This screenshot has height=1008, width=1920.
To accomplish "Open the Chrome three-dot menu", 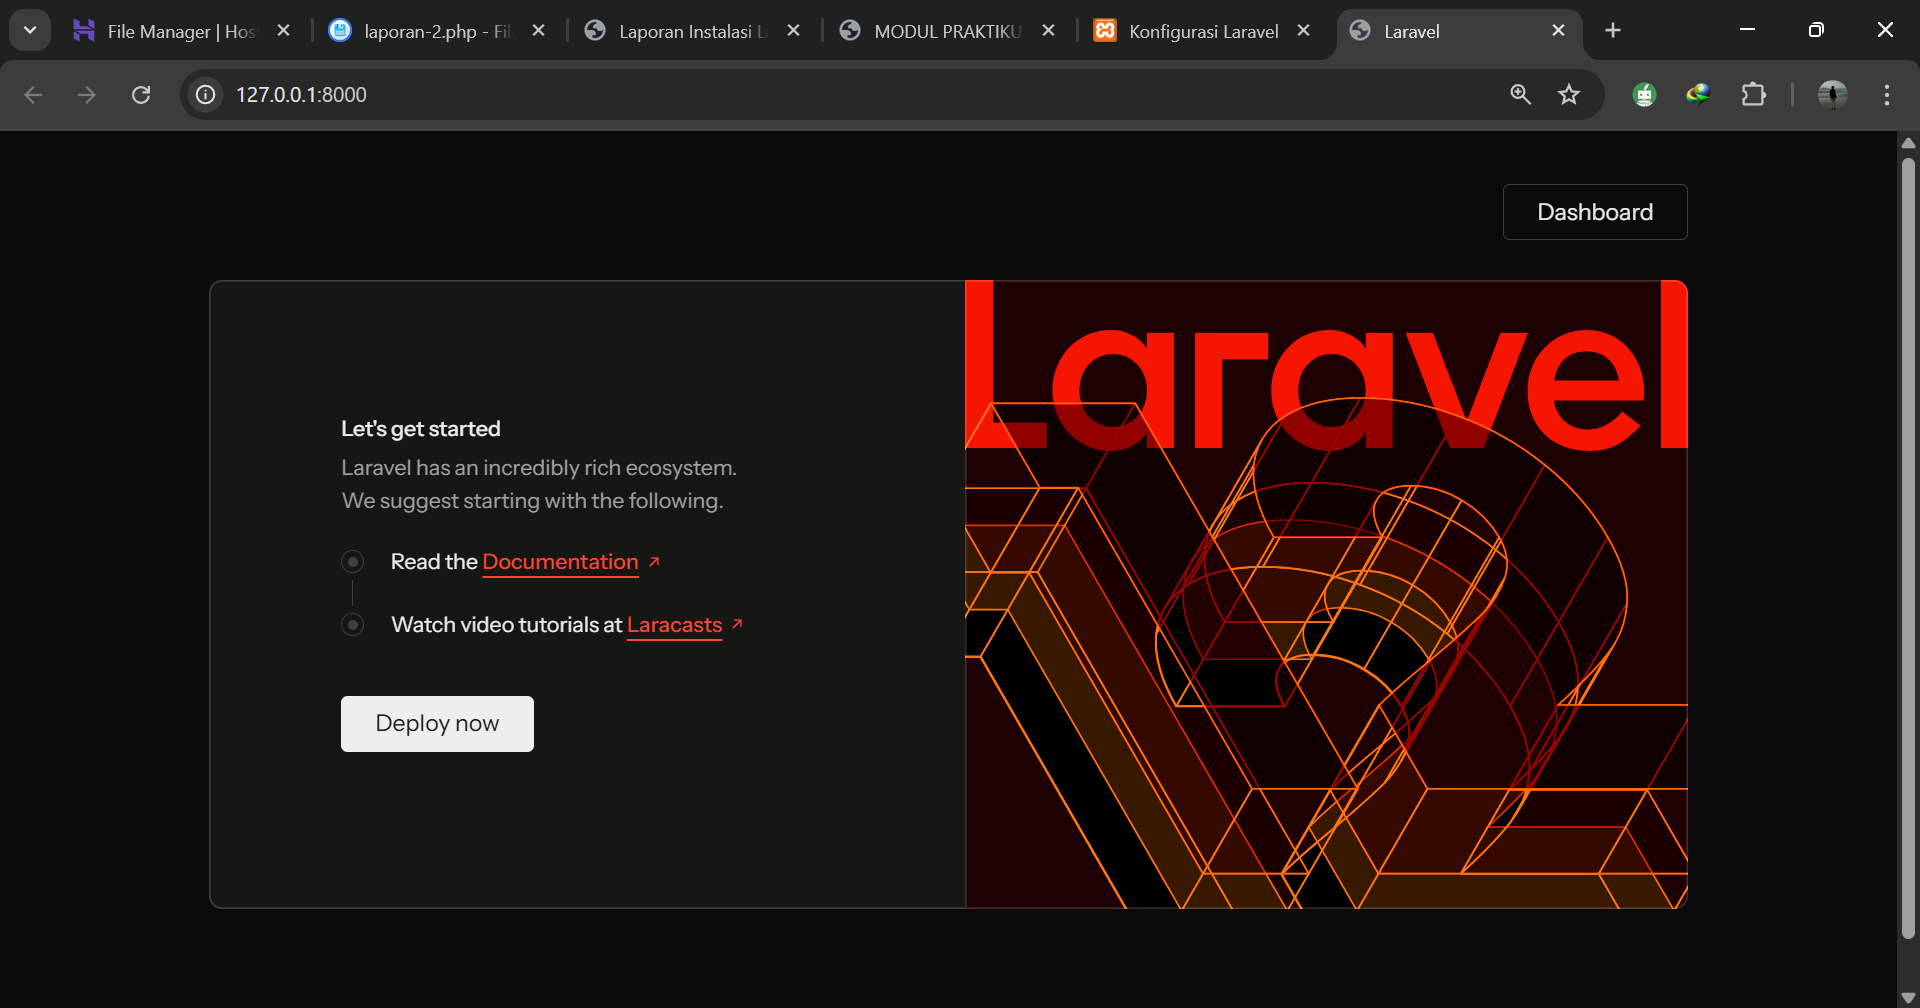I will click(x=1886, y=95).
